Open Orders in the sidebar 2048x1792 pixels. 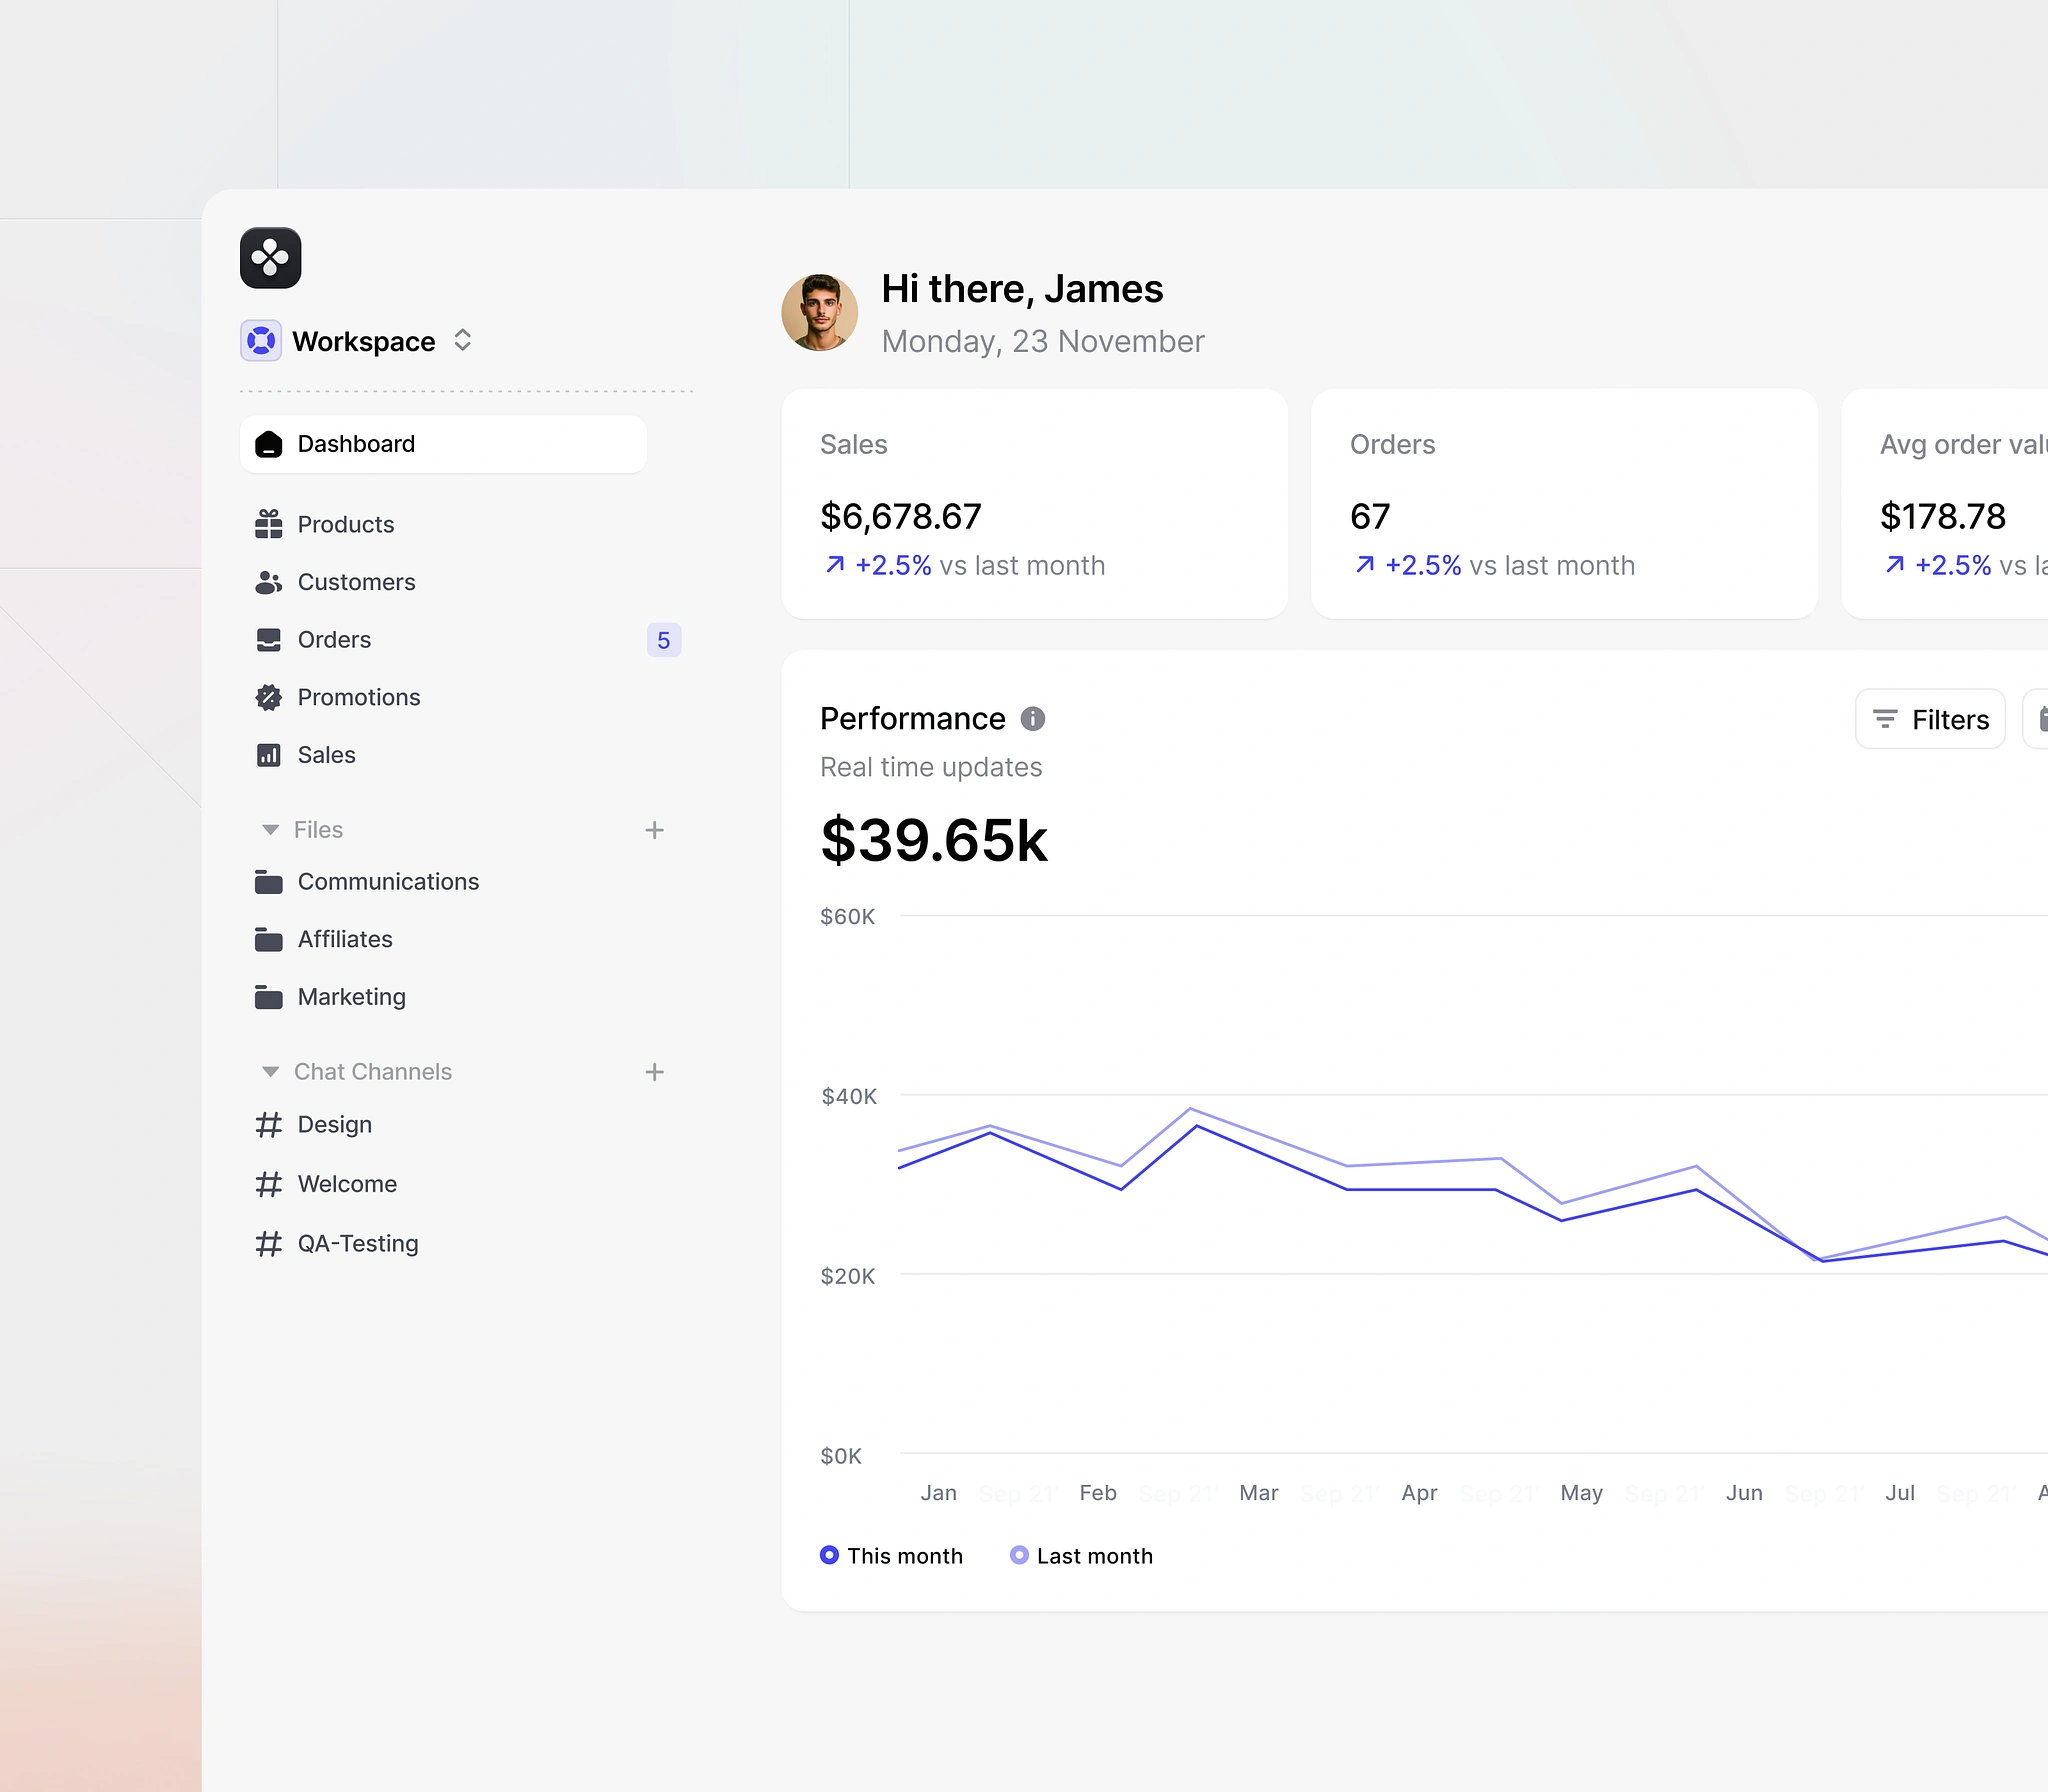(x=334, y=640)
